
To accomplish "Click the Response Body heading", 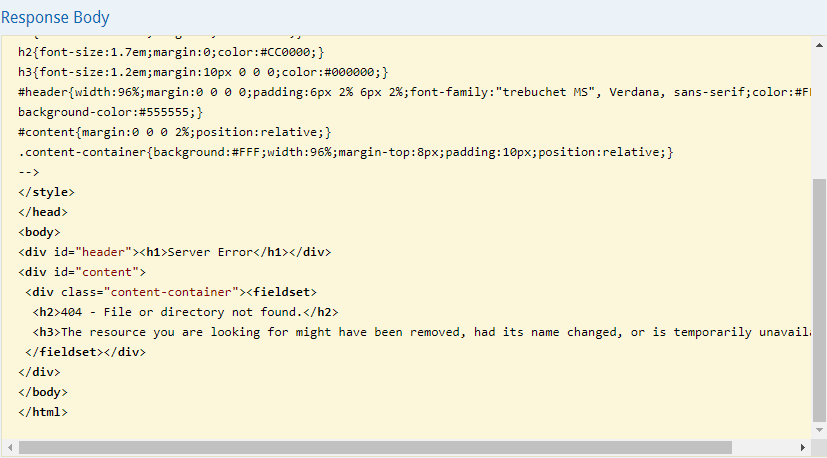I will [55, 18].
